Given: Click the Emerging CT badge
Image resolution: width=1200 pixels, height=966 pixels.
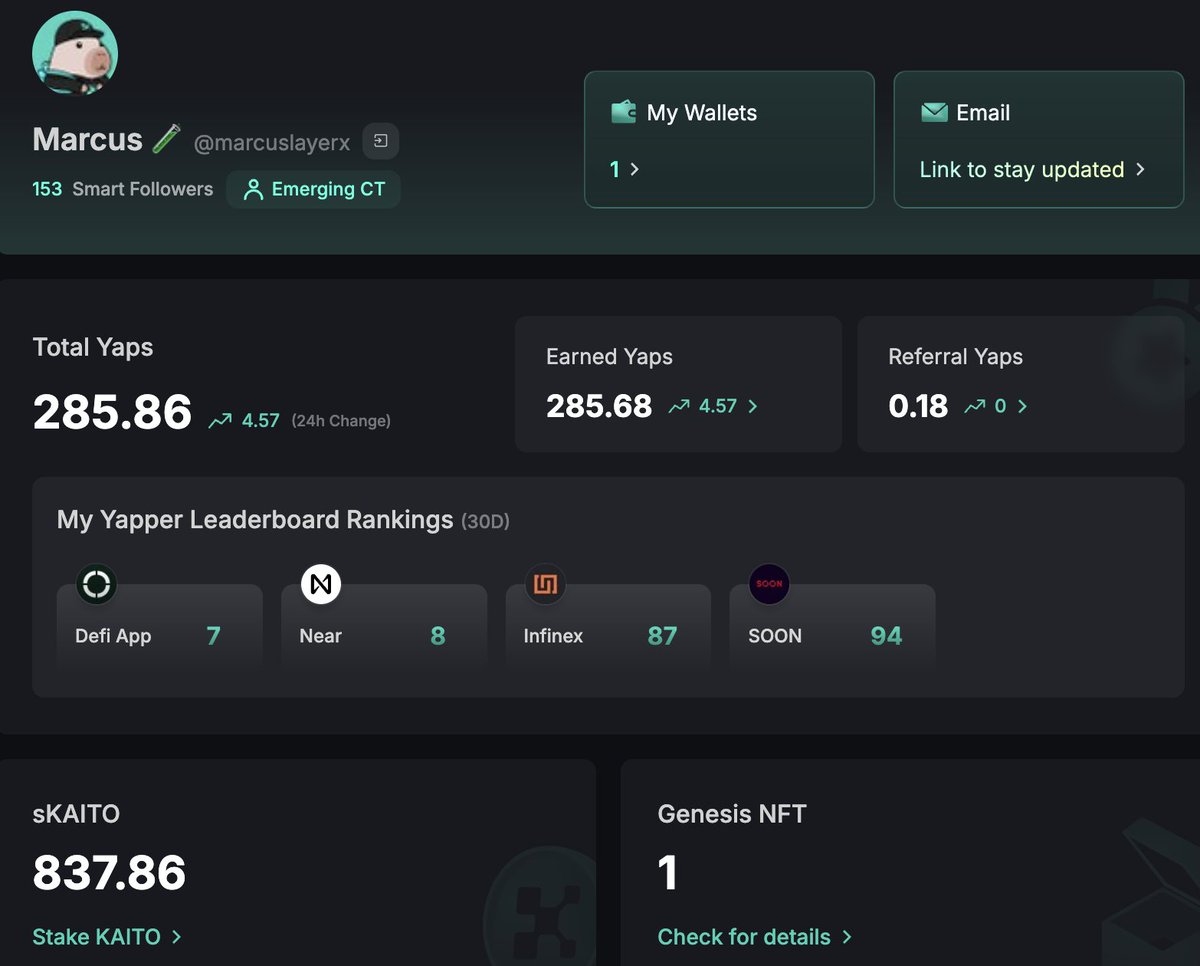Looking at the screenshot, I should tap(314, 189).
